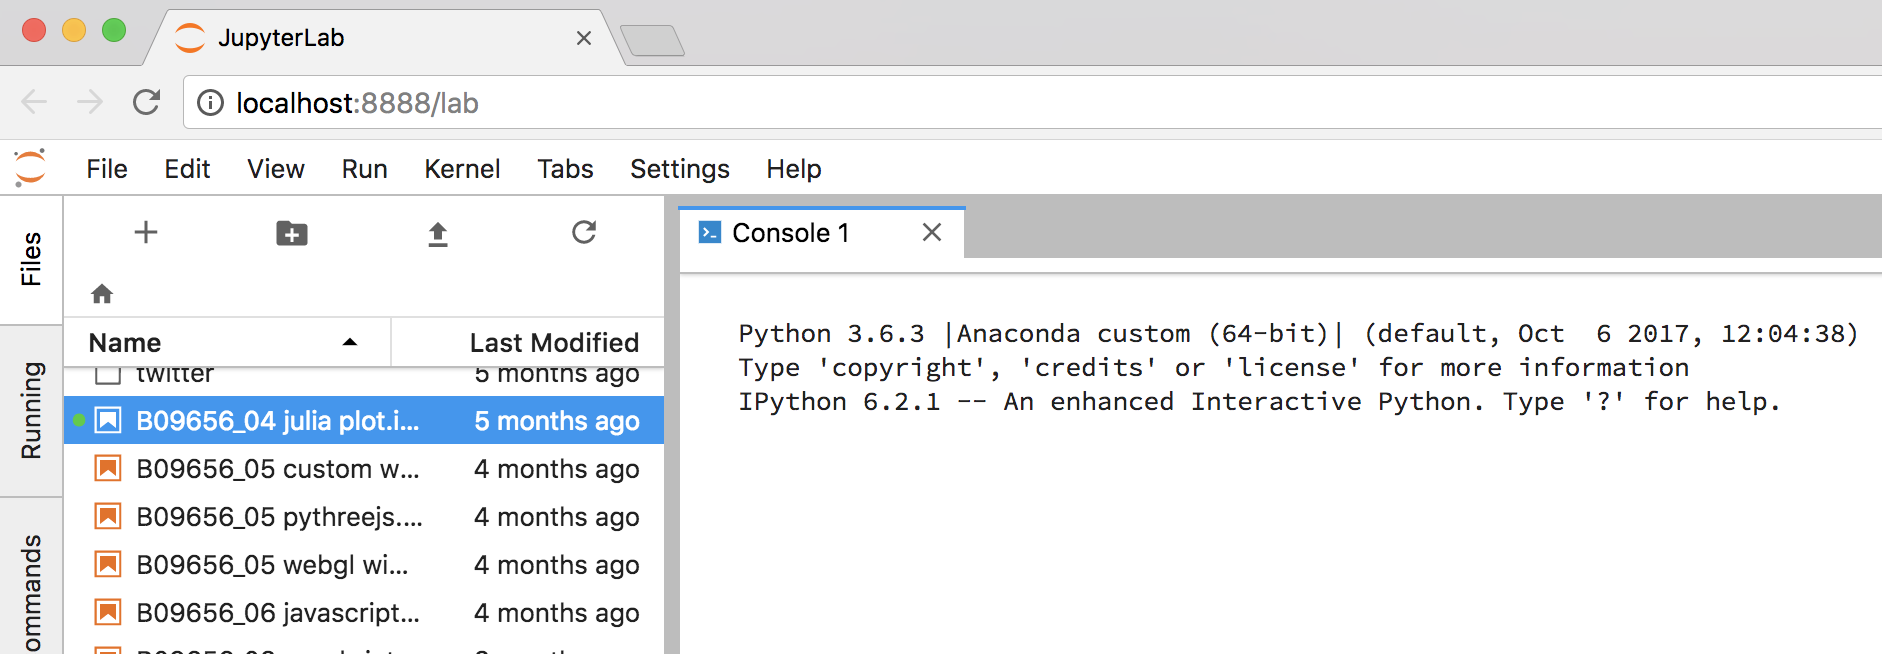The width and height of the screenshot is (1882, 654).
Task: Open the File menu
Action: [107, 169]
